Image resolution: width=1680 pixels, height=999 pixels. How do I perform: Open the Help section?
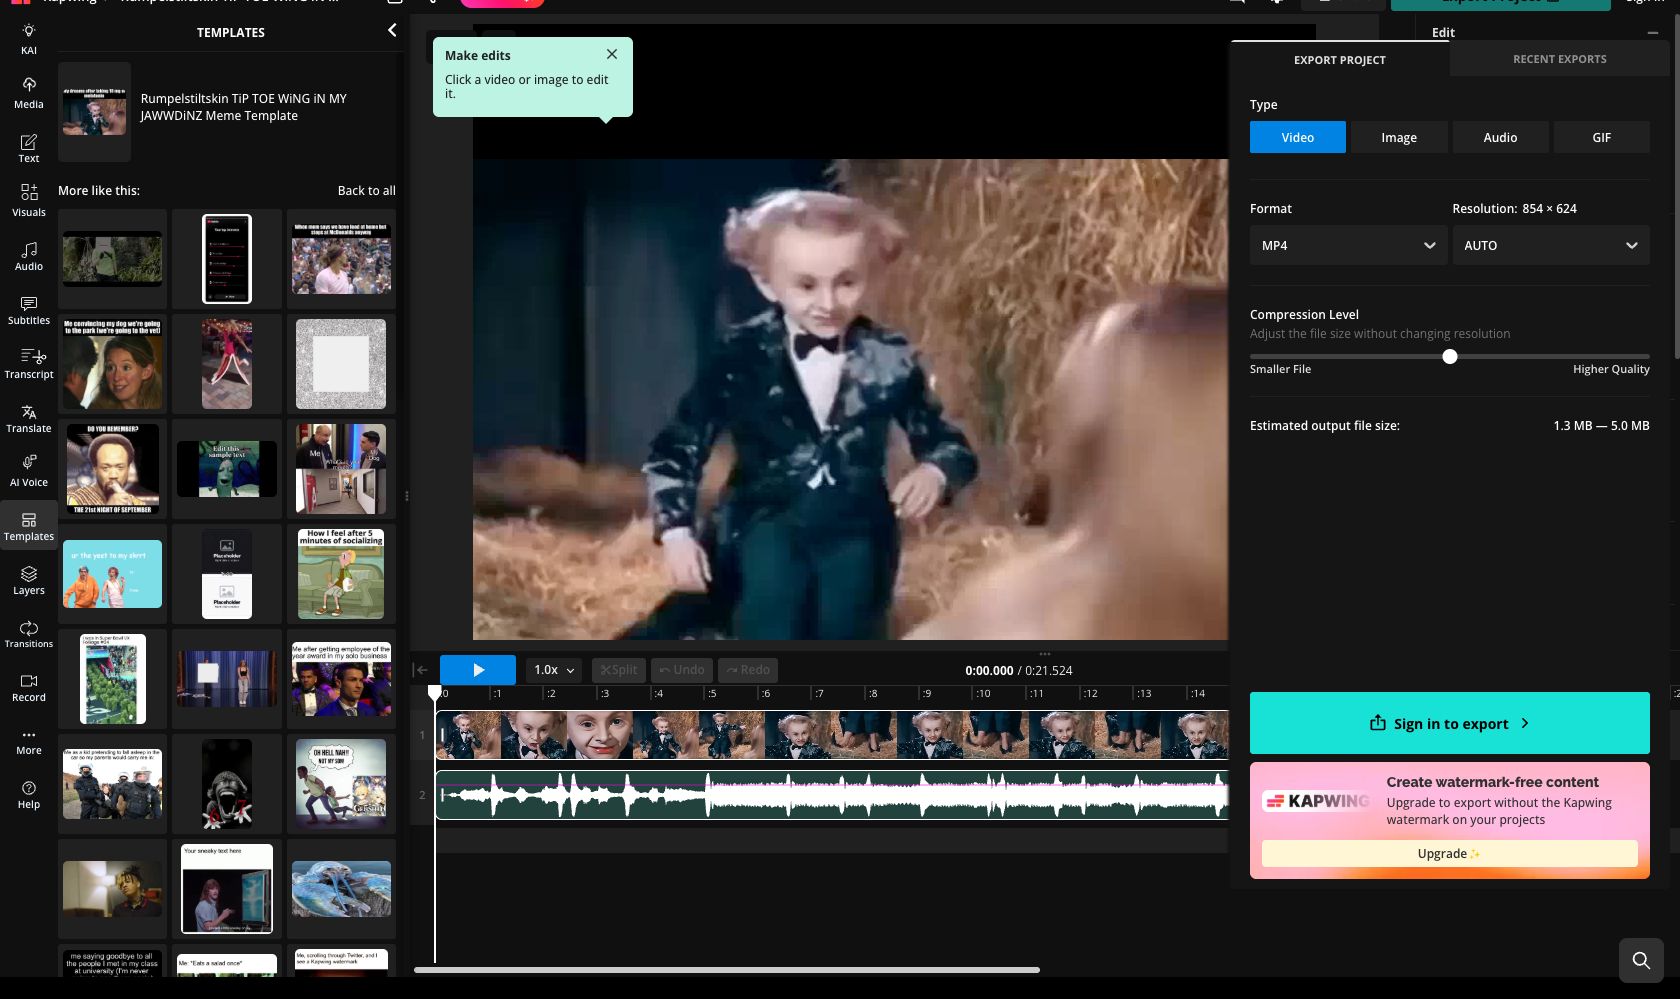click(28, 795)
